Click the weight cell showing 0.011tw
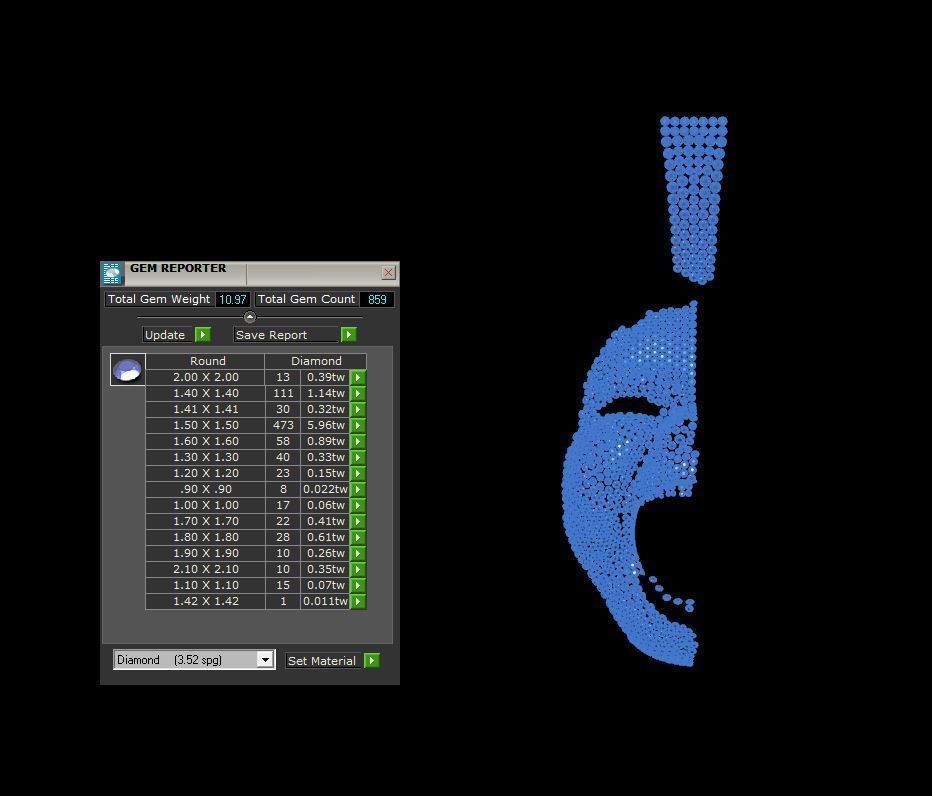This screenshot has height=796, width=932. point(325,602)
